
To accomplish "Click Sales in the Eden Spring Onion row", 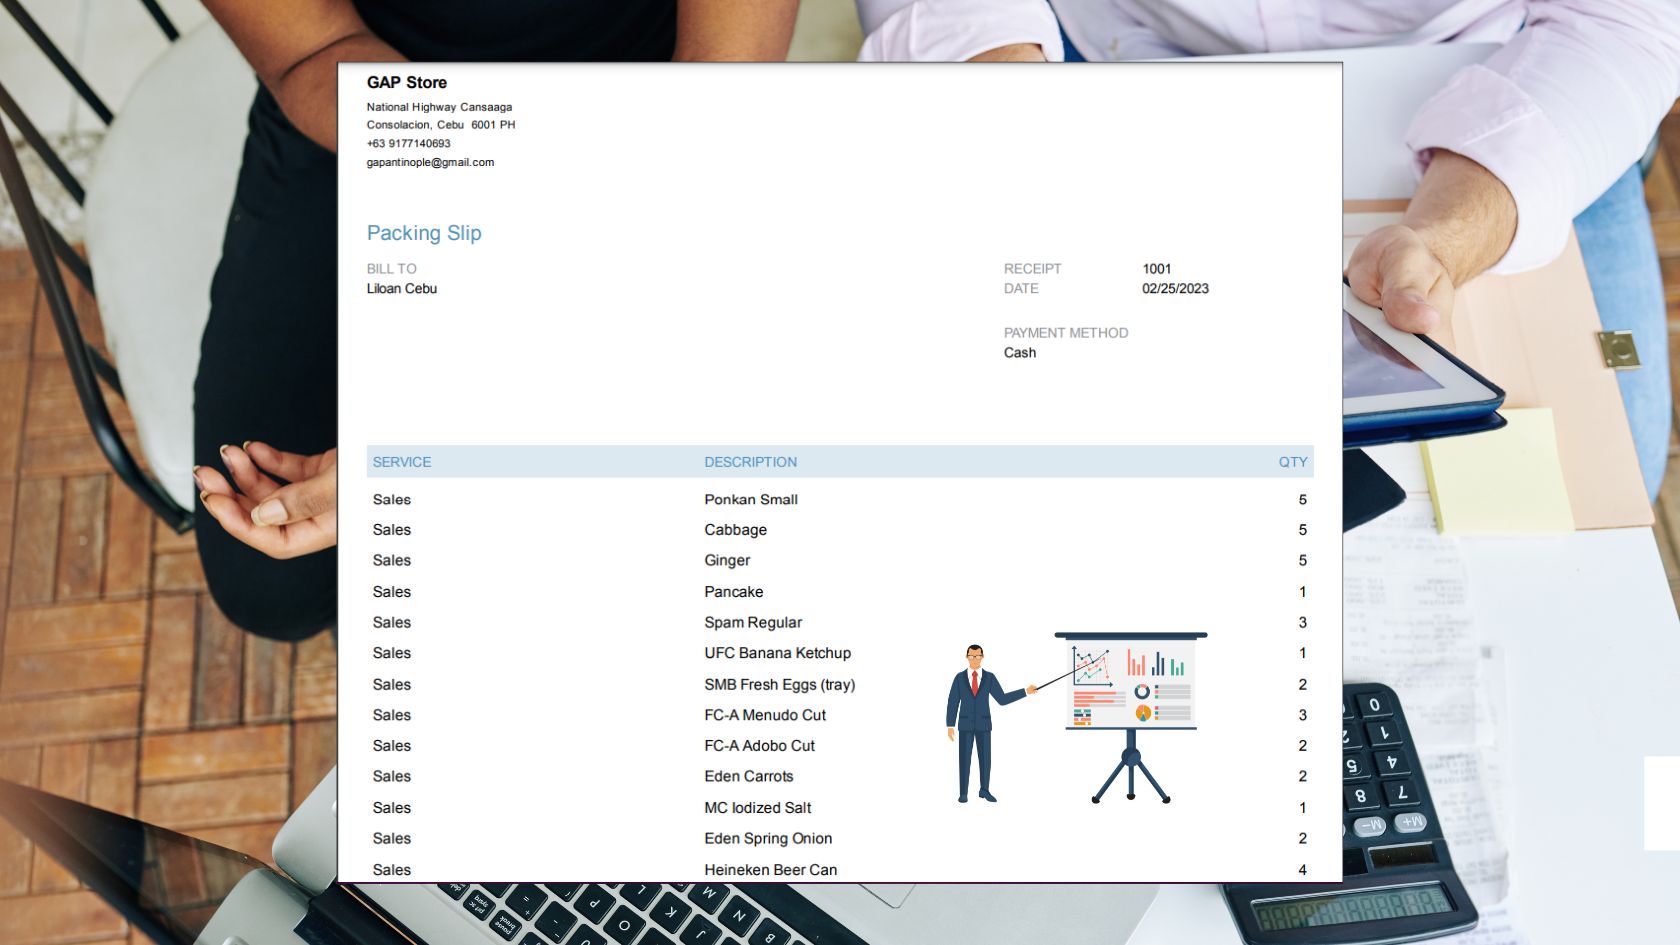I will pyautogui.click(x=391, y=838).
